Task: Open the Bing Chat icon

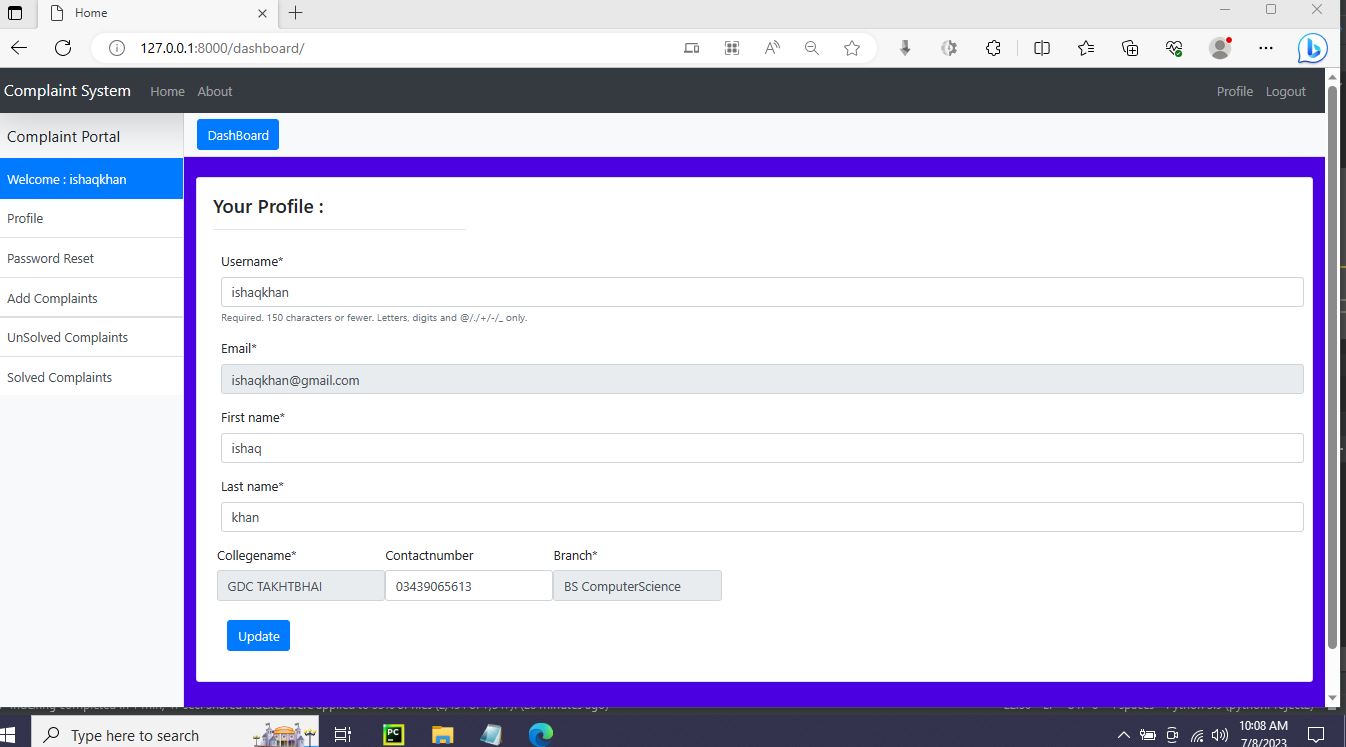Action: pos(1311,47)
